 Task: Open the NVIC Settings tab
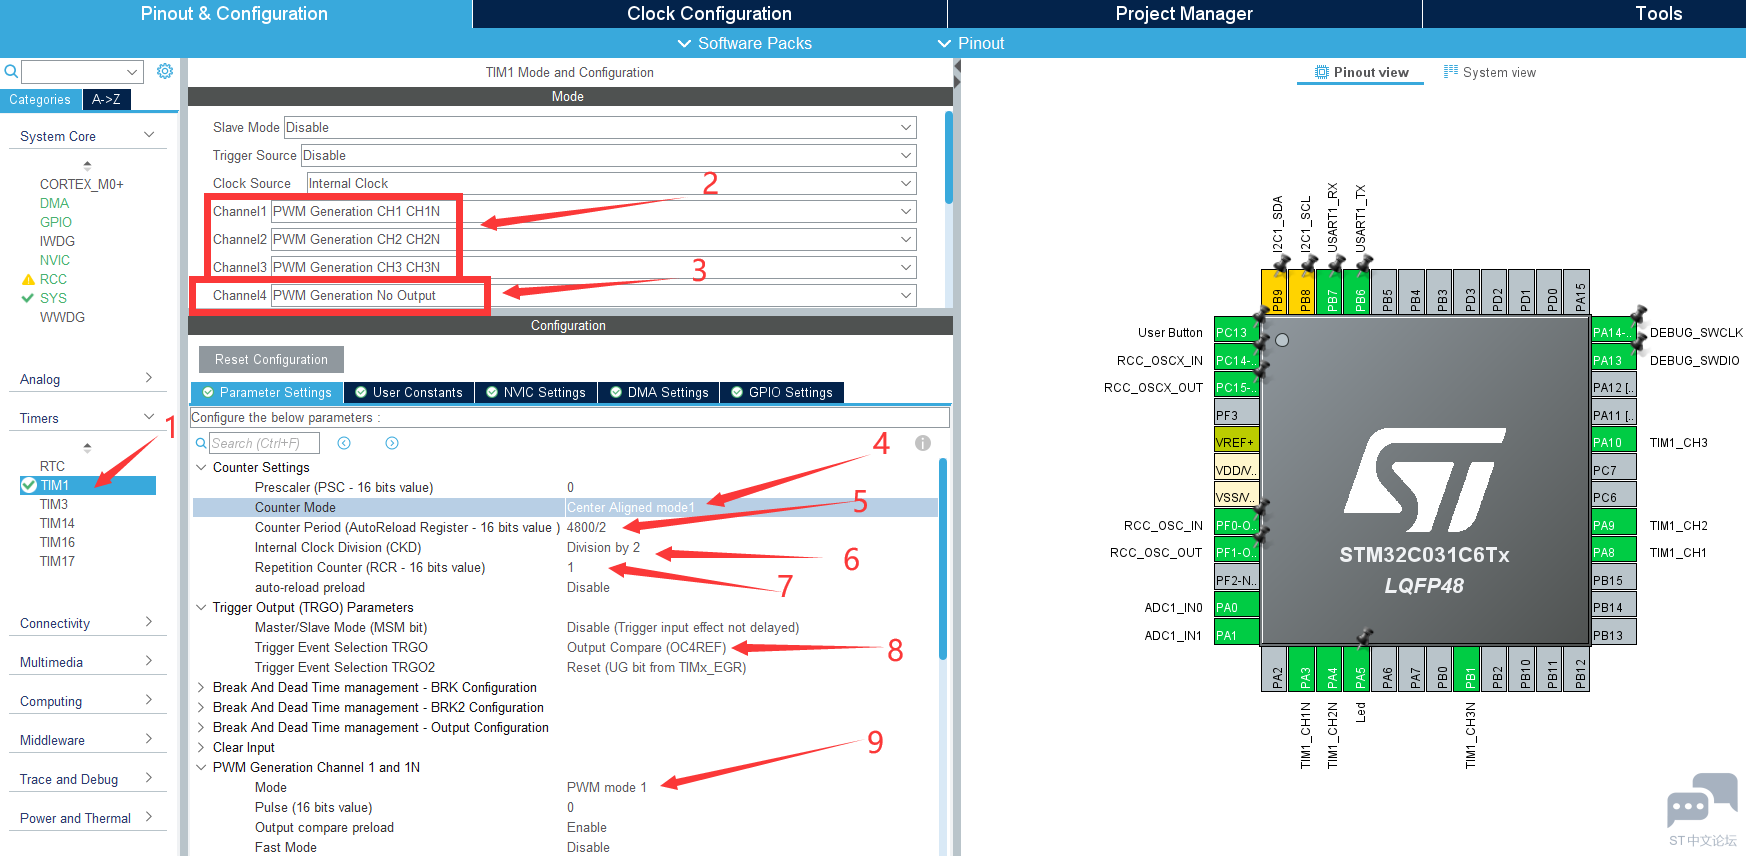536,392
